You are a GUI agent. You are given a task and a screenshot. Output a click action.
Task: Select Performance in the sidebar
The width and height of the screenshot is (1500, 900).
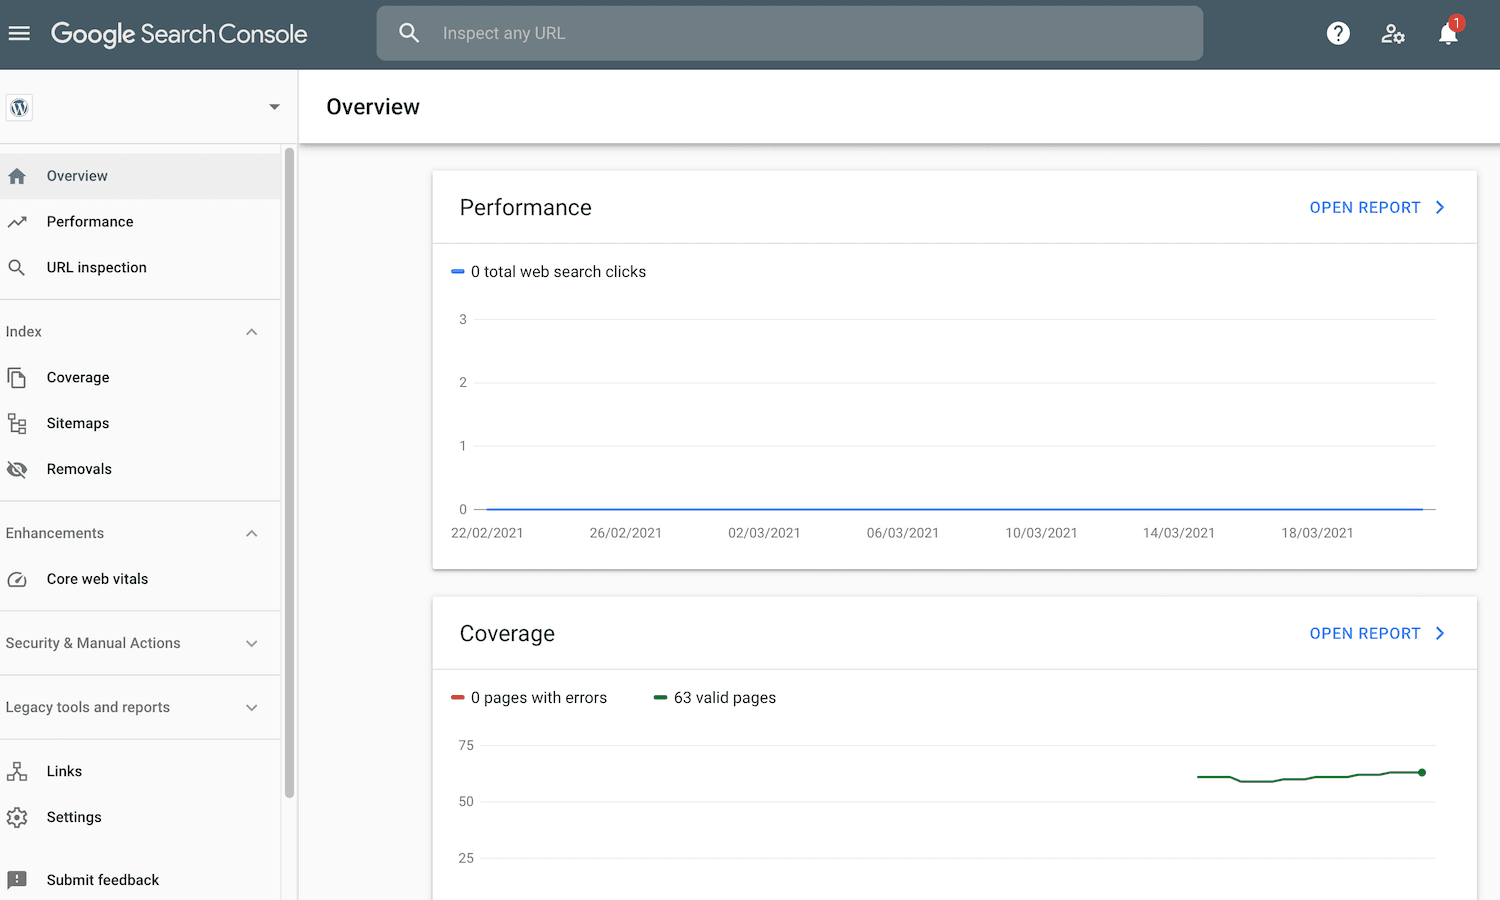point(90,222)
